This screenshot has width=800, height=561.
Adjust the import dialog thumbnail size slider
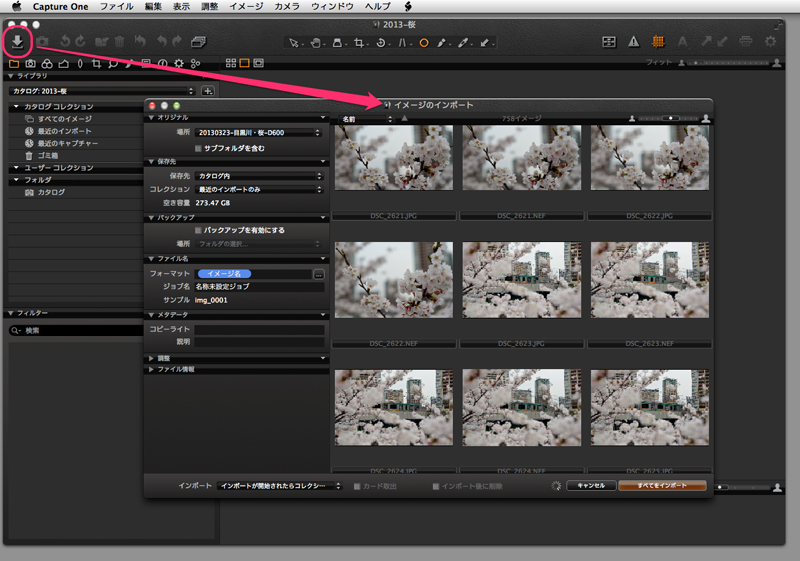pyautogui.click(x=670, y=118)
